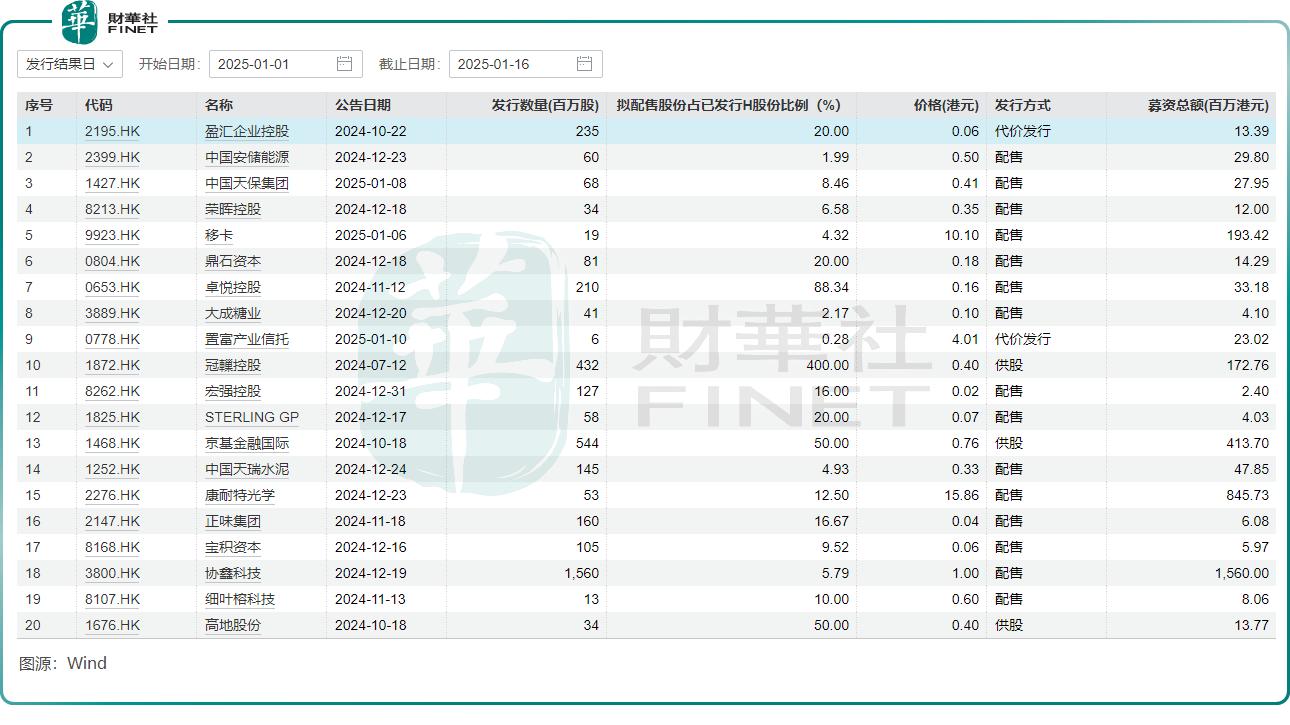
Task: Open stock code 2276.HK
Action: coord(113,495)
